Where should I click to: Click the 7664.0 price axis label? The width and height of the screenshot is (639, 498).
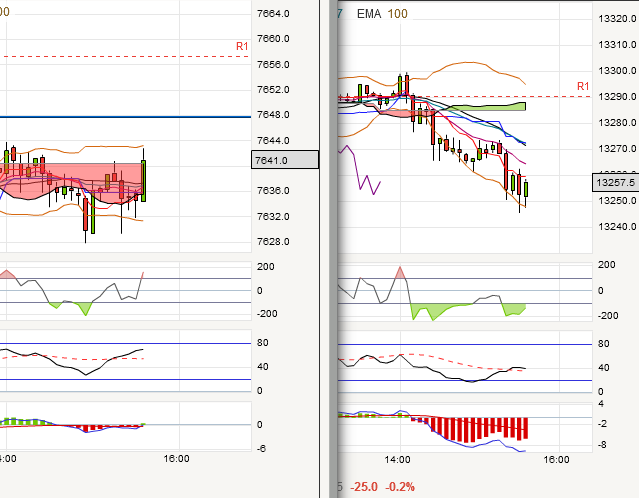[273, 14]
